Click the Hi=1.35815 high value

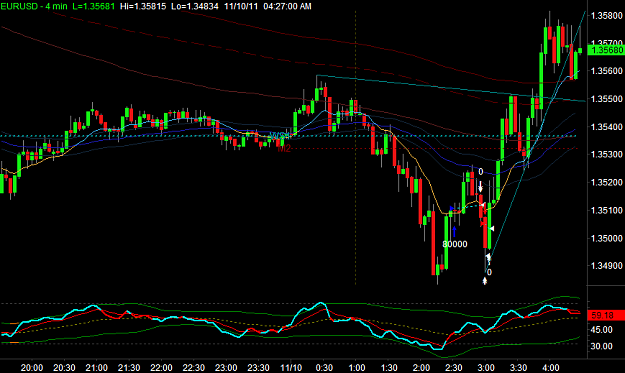[x=143, y=6]
